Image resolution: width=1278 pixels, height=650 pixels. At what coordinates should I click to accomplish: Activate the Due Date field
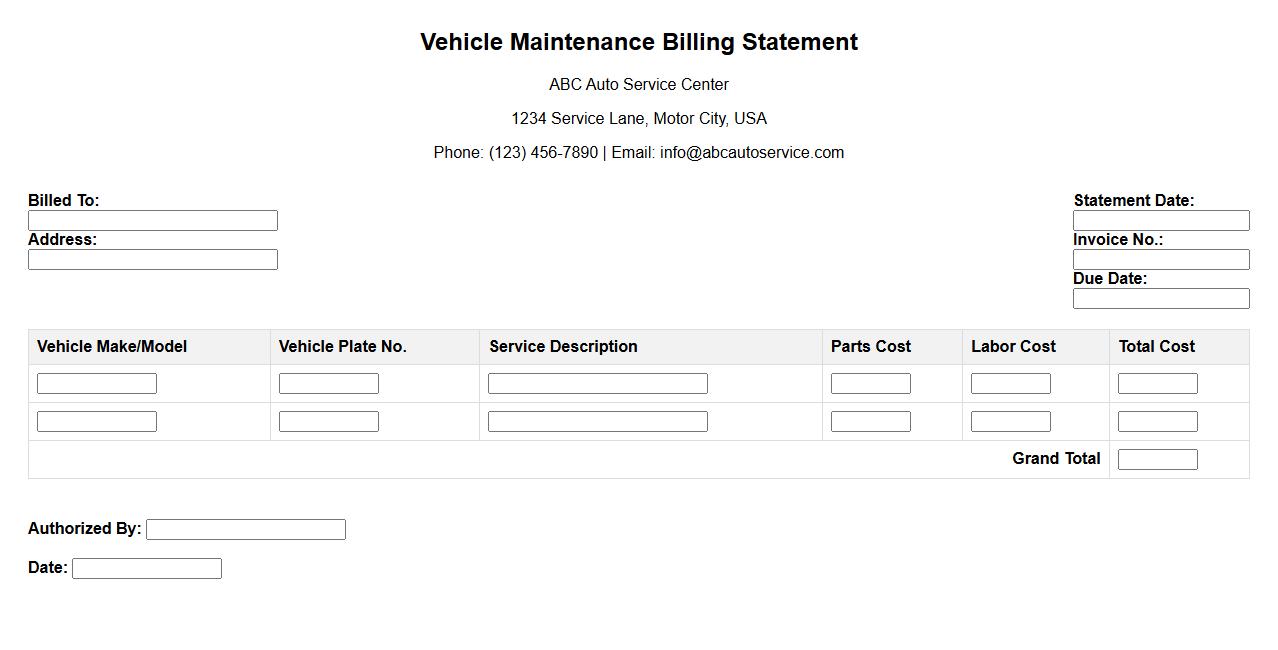pos(1161,299)
